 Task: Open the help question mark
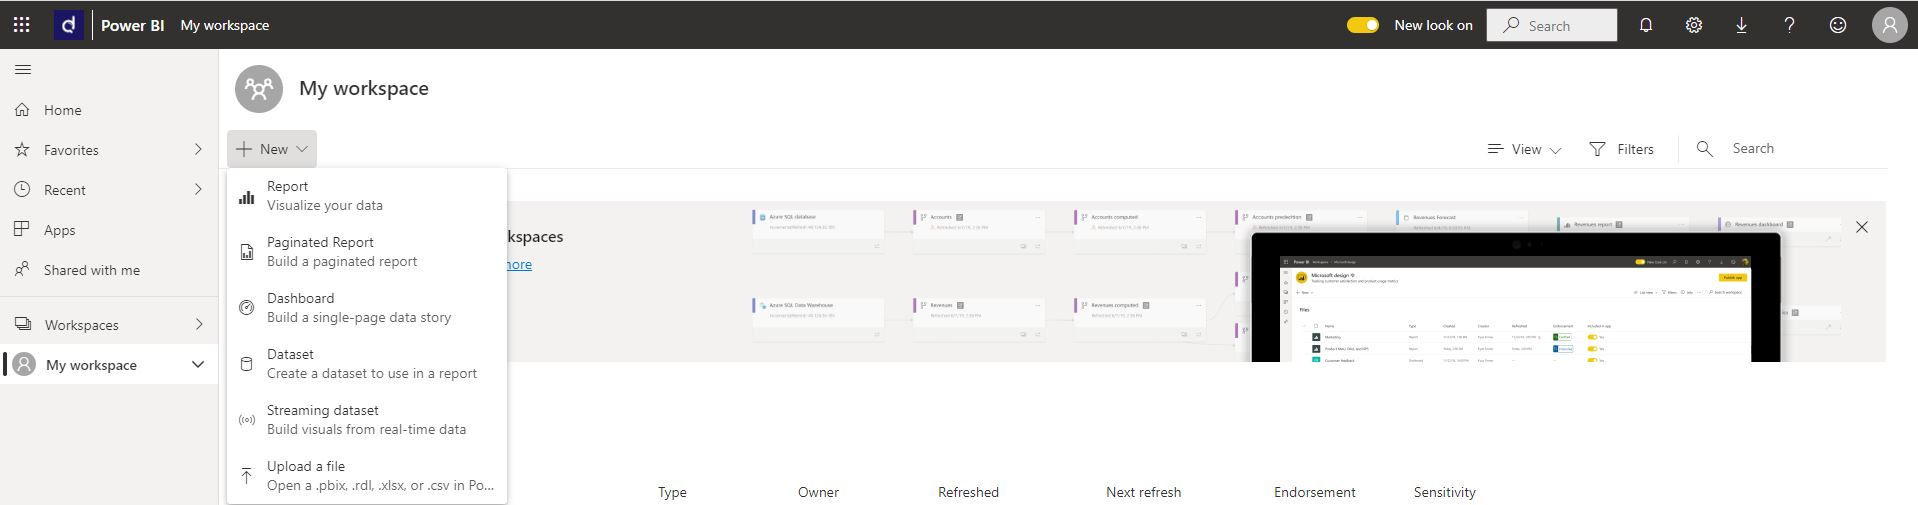click(1789, 25)
